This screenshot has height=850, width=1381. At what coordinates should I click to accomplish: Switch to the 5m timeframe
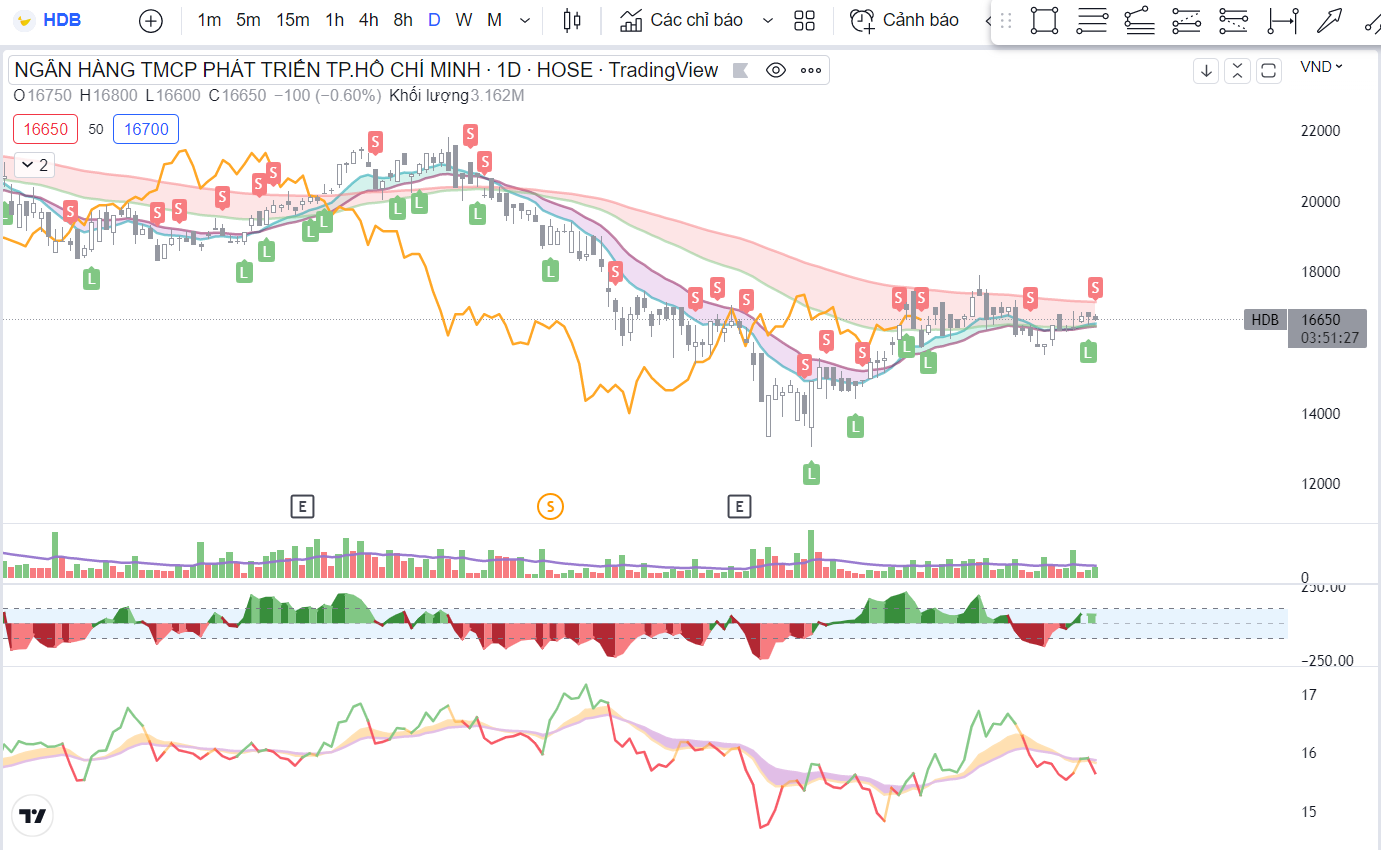pos(248,20)
